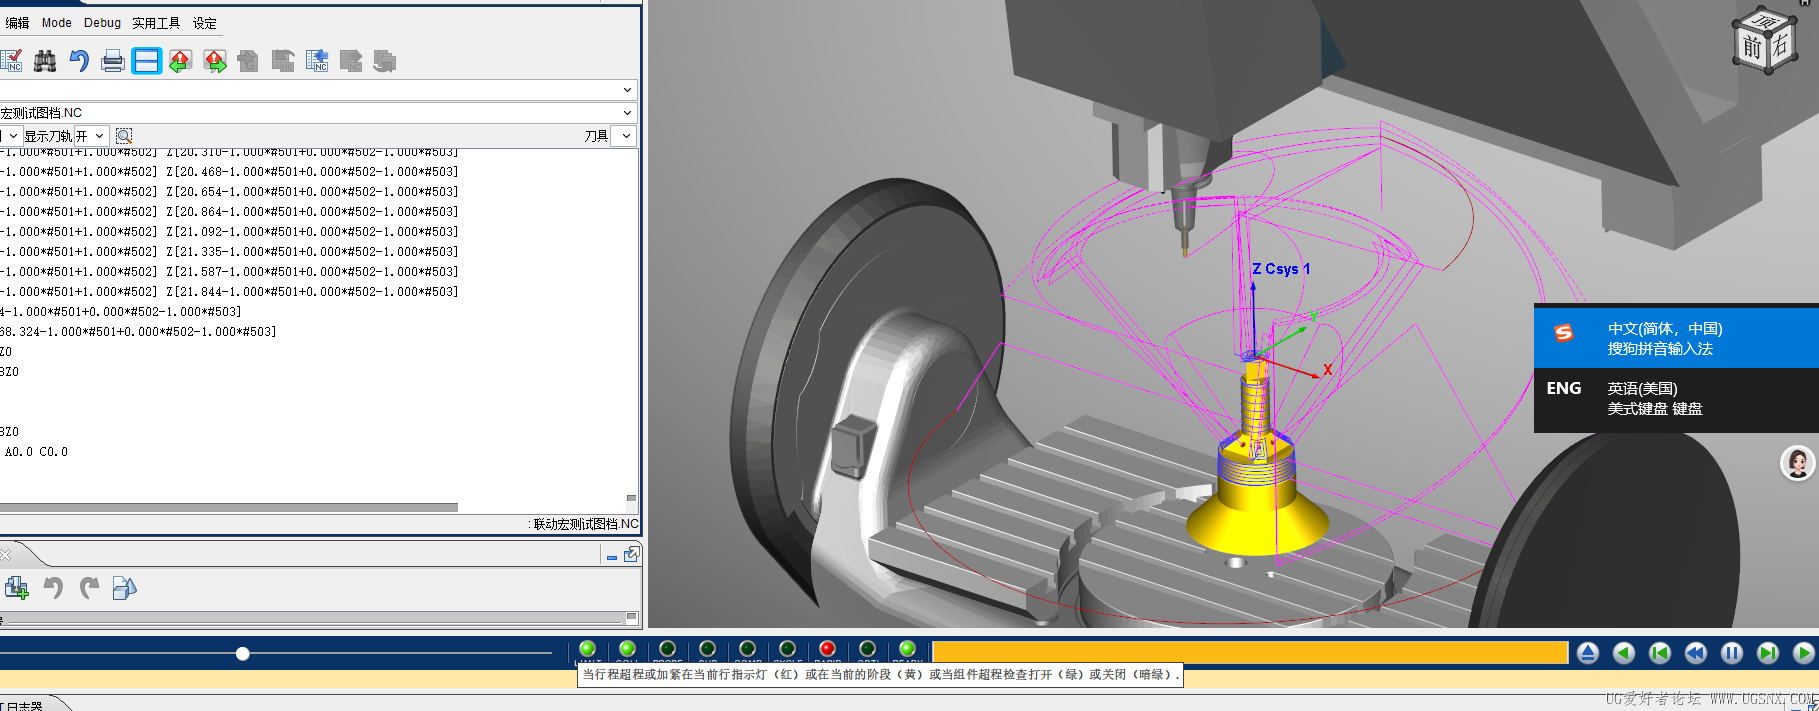The height and width of the screenshot is (711, 1819).
Task: Click the orange simulation progress bar
Action: click(x=1250, y=652)
